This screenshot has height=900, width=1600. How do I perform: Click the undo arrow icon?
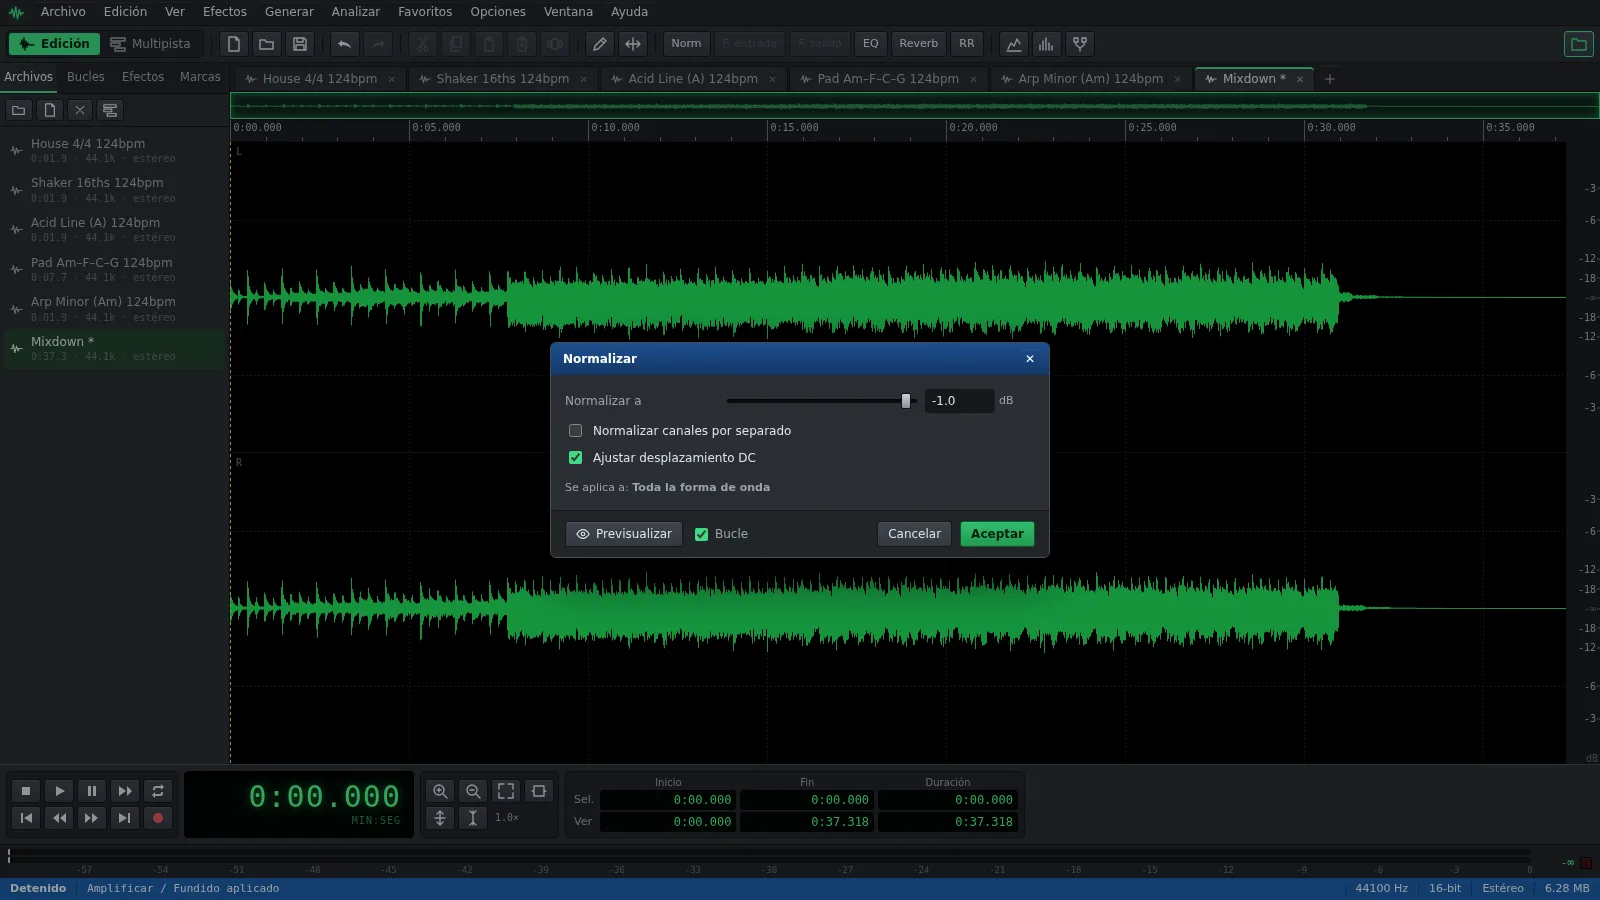[345, 44]
